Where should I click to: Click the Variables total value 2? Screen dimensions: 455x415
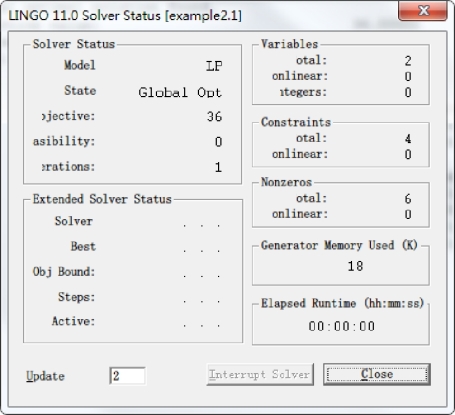408,61
